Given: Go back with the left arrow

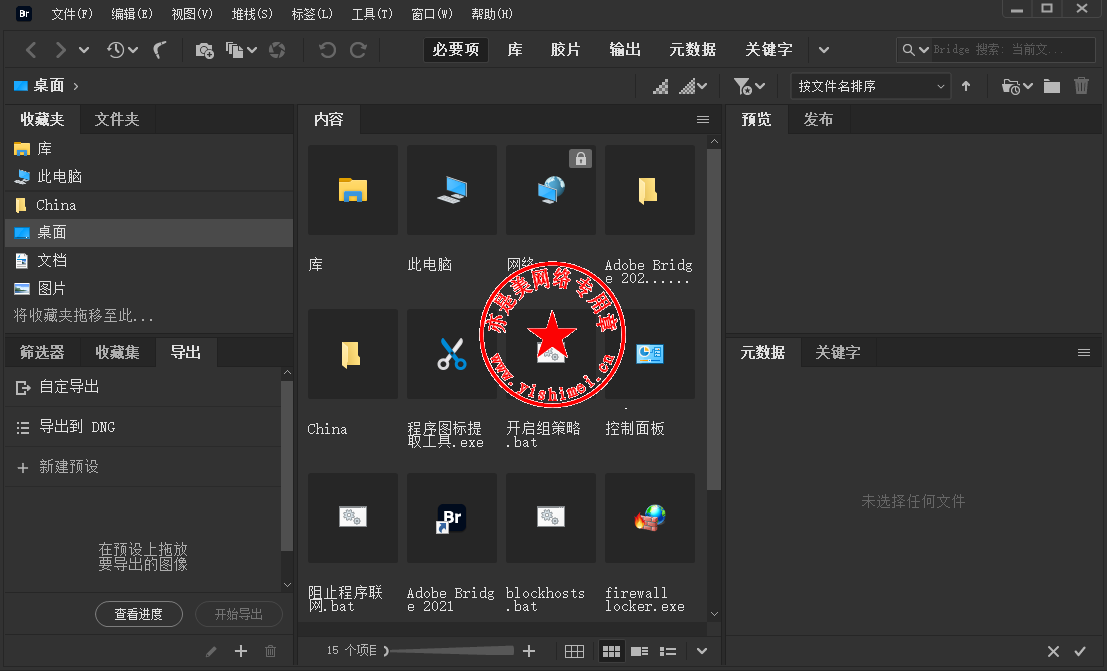Looking at the screenshot, I should [31, 49].
